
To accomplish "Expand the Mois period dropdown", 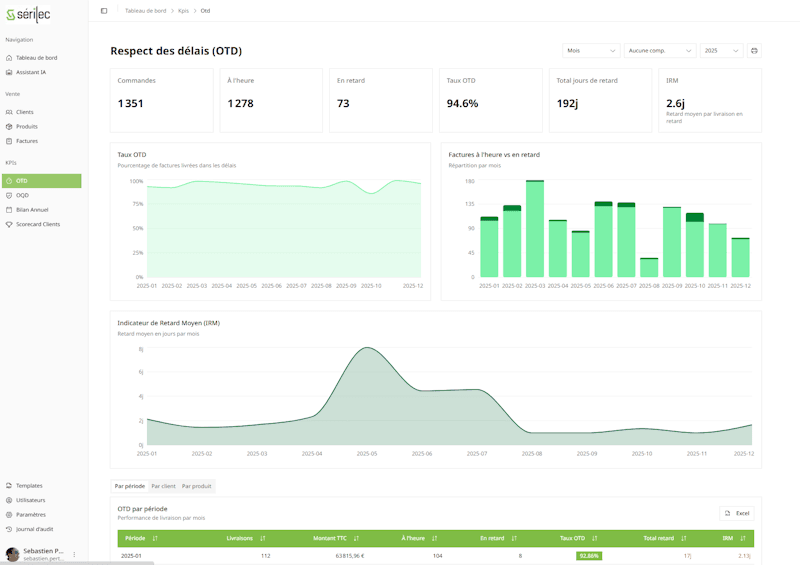I will pyautogui.click(x=591, y=50).
